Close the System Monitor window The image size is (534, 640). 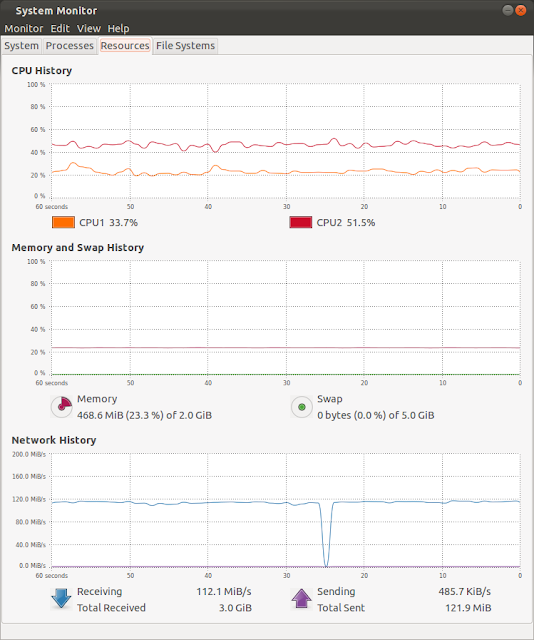click(x=521, y=10)
